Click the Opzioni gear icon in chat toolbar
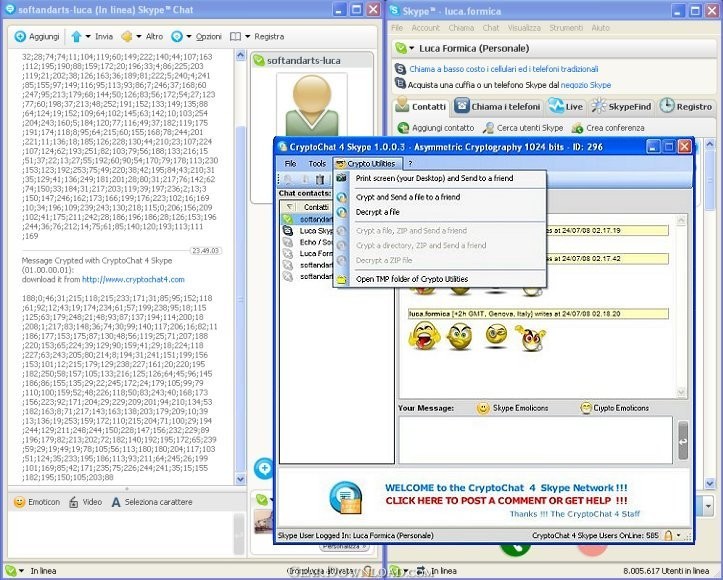723x580 pixels. 177,36
